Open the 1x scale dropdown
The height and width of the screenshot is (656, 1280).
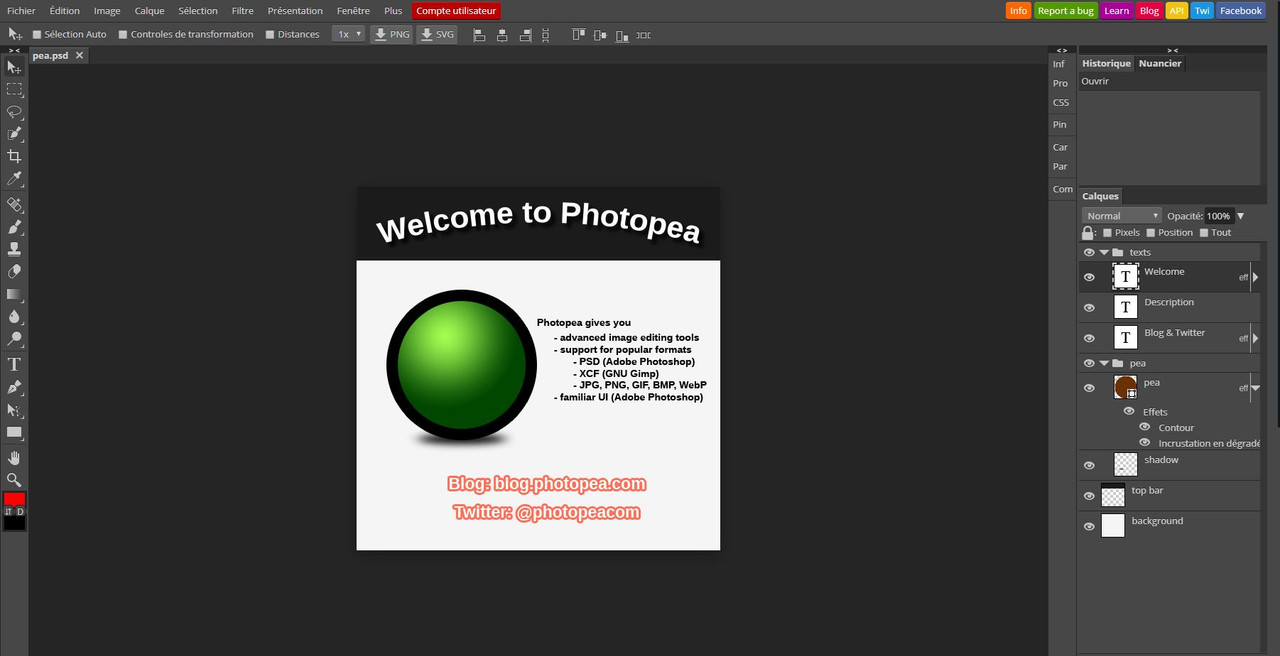coord(348,34)
